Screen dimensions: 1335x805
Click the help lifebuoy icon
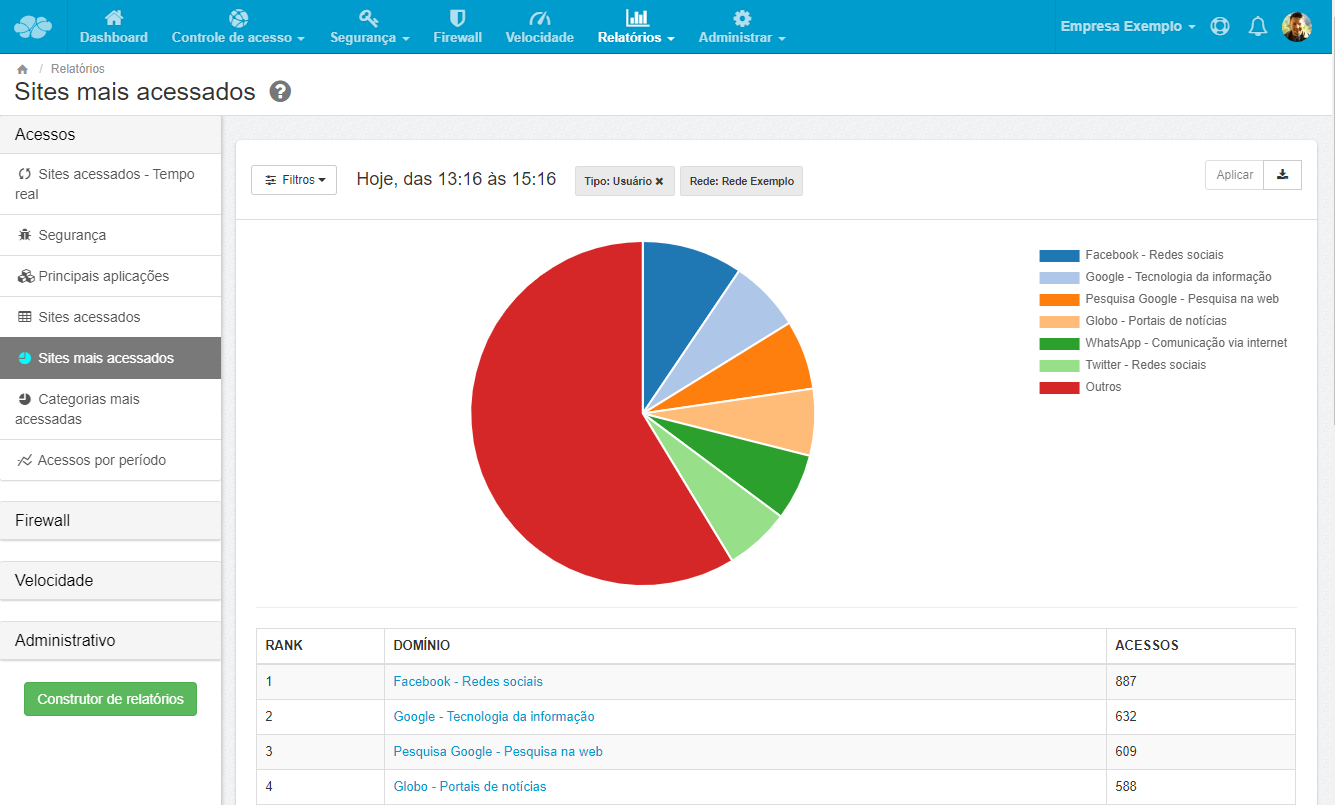click(1220, 27)
